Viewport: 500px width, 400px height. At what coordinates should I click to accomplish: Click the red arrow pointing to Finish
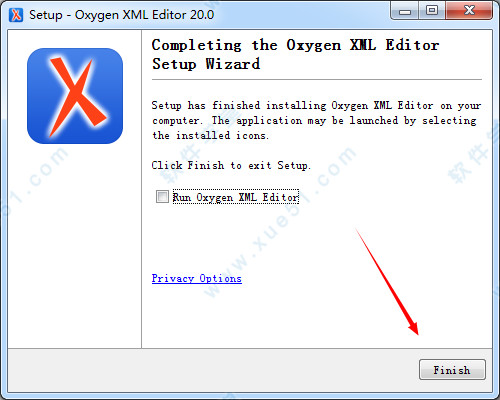(387, 282)
